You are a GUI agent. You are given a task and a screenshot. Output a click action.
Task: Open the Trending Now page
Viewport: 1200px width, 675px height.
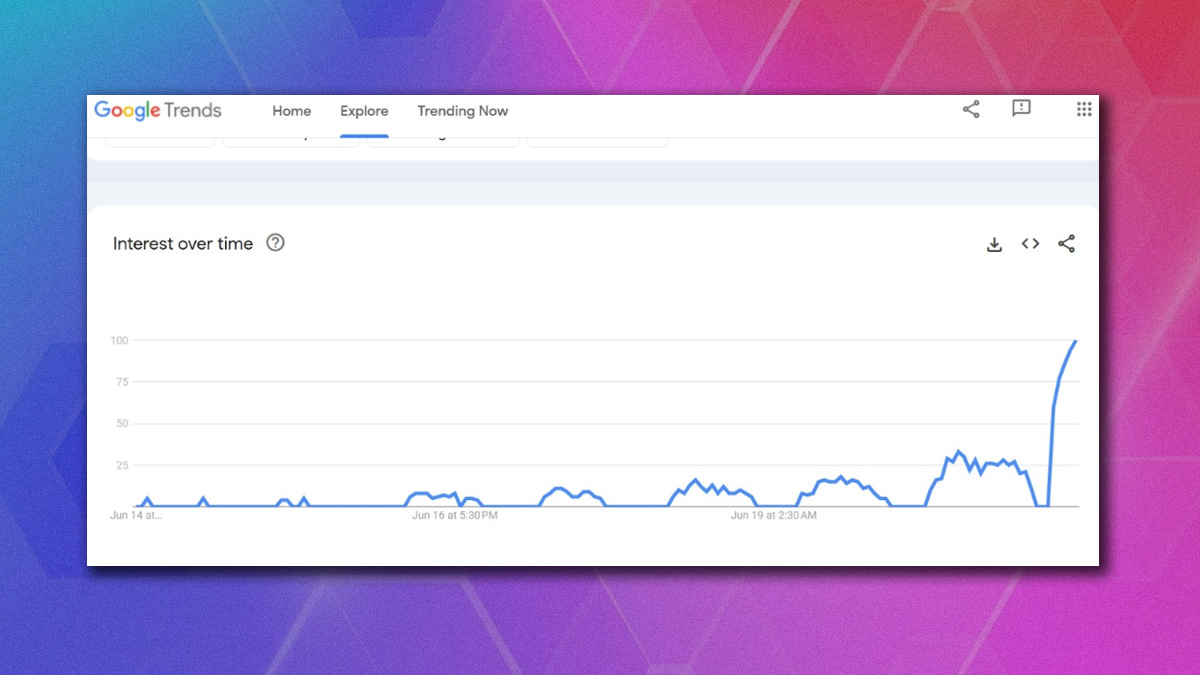(462, 111)
